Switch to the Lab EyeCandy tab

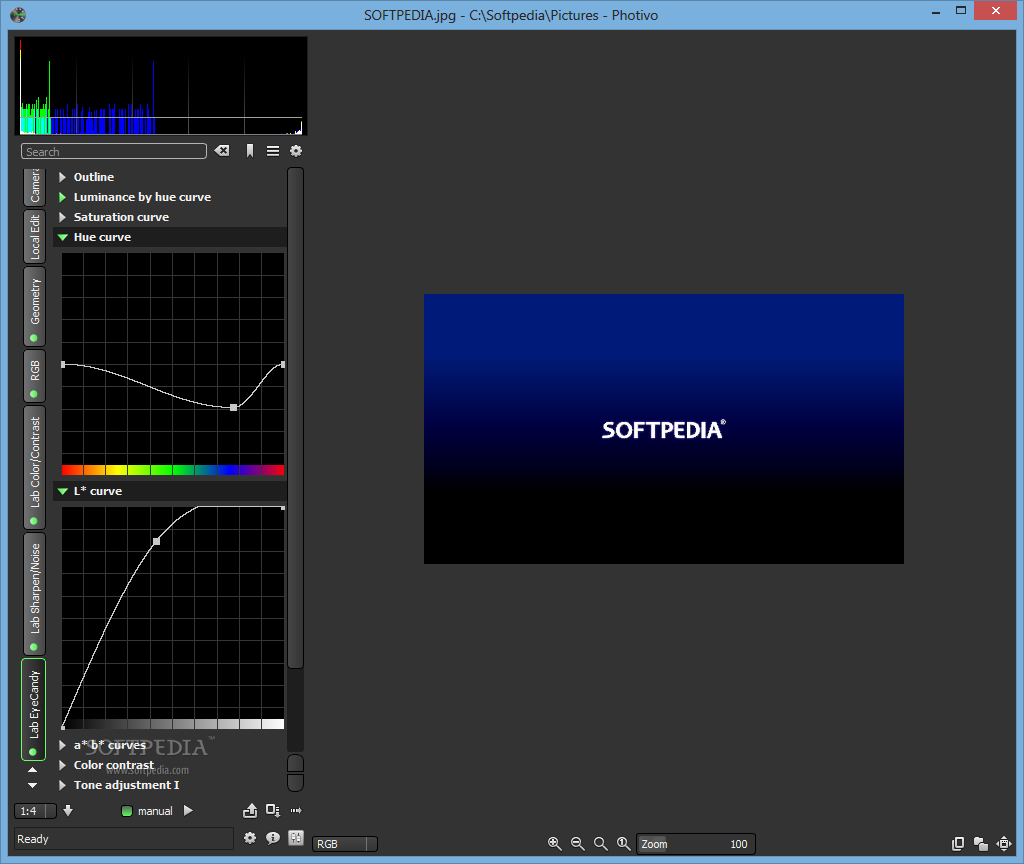[x=34, y=710]
